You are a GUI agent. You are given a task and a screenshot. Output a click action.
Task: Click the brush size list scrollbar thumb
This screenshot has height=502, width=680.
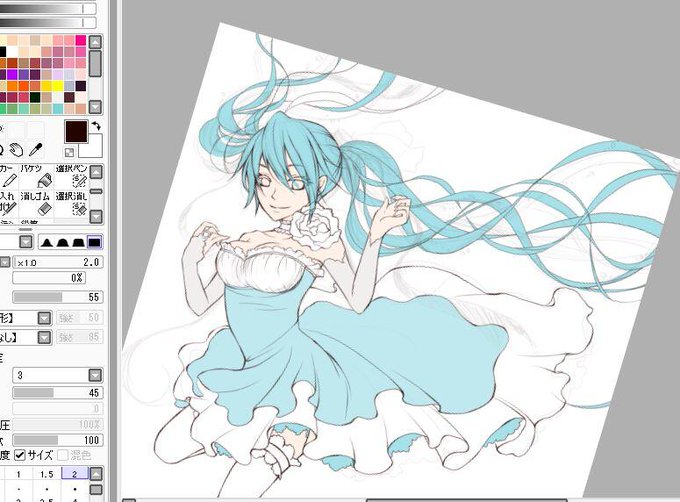tap(96, 490)
